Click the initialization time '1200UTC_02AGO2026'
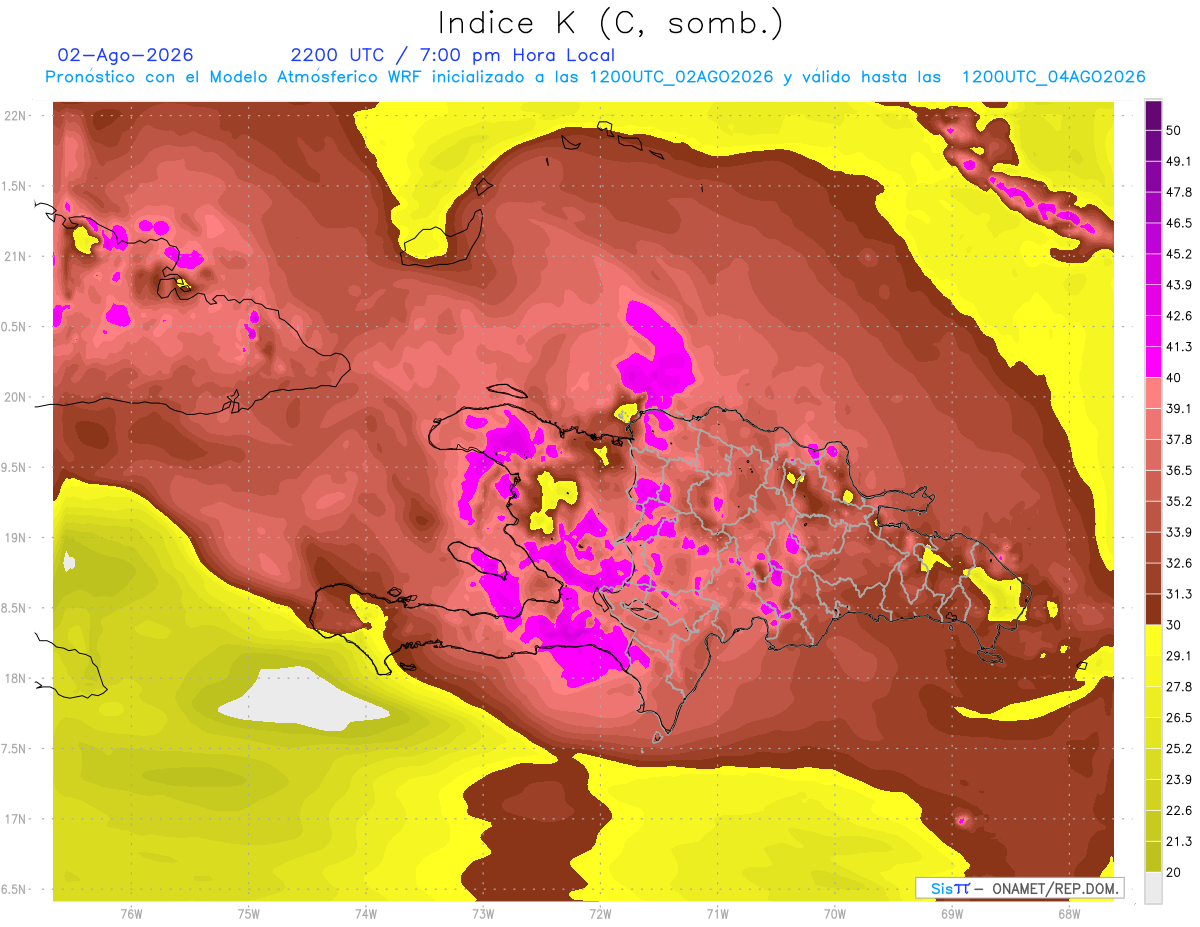Image resolution: width=1200 pixels, height=927 pixels. point(681,77)
